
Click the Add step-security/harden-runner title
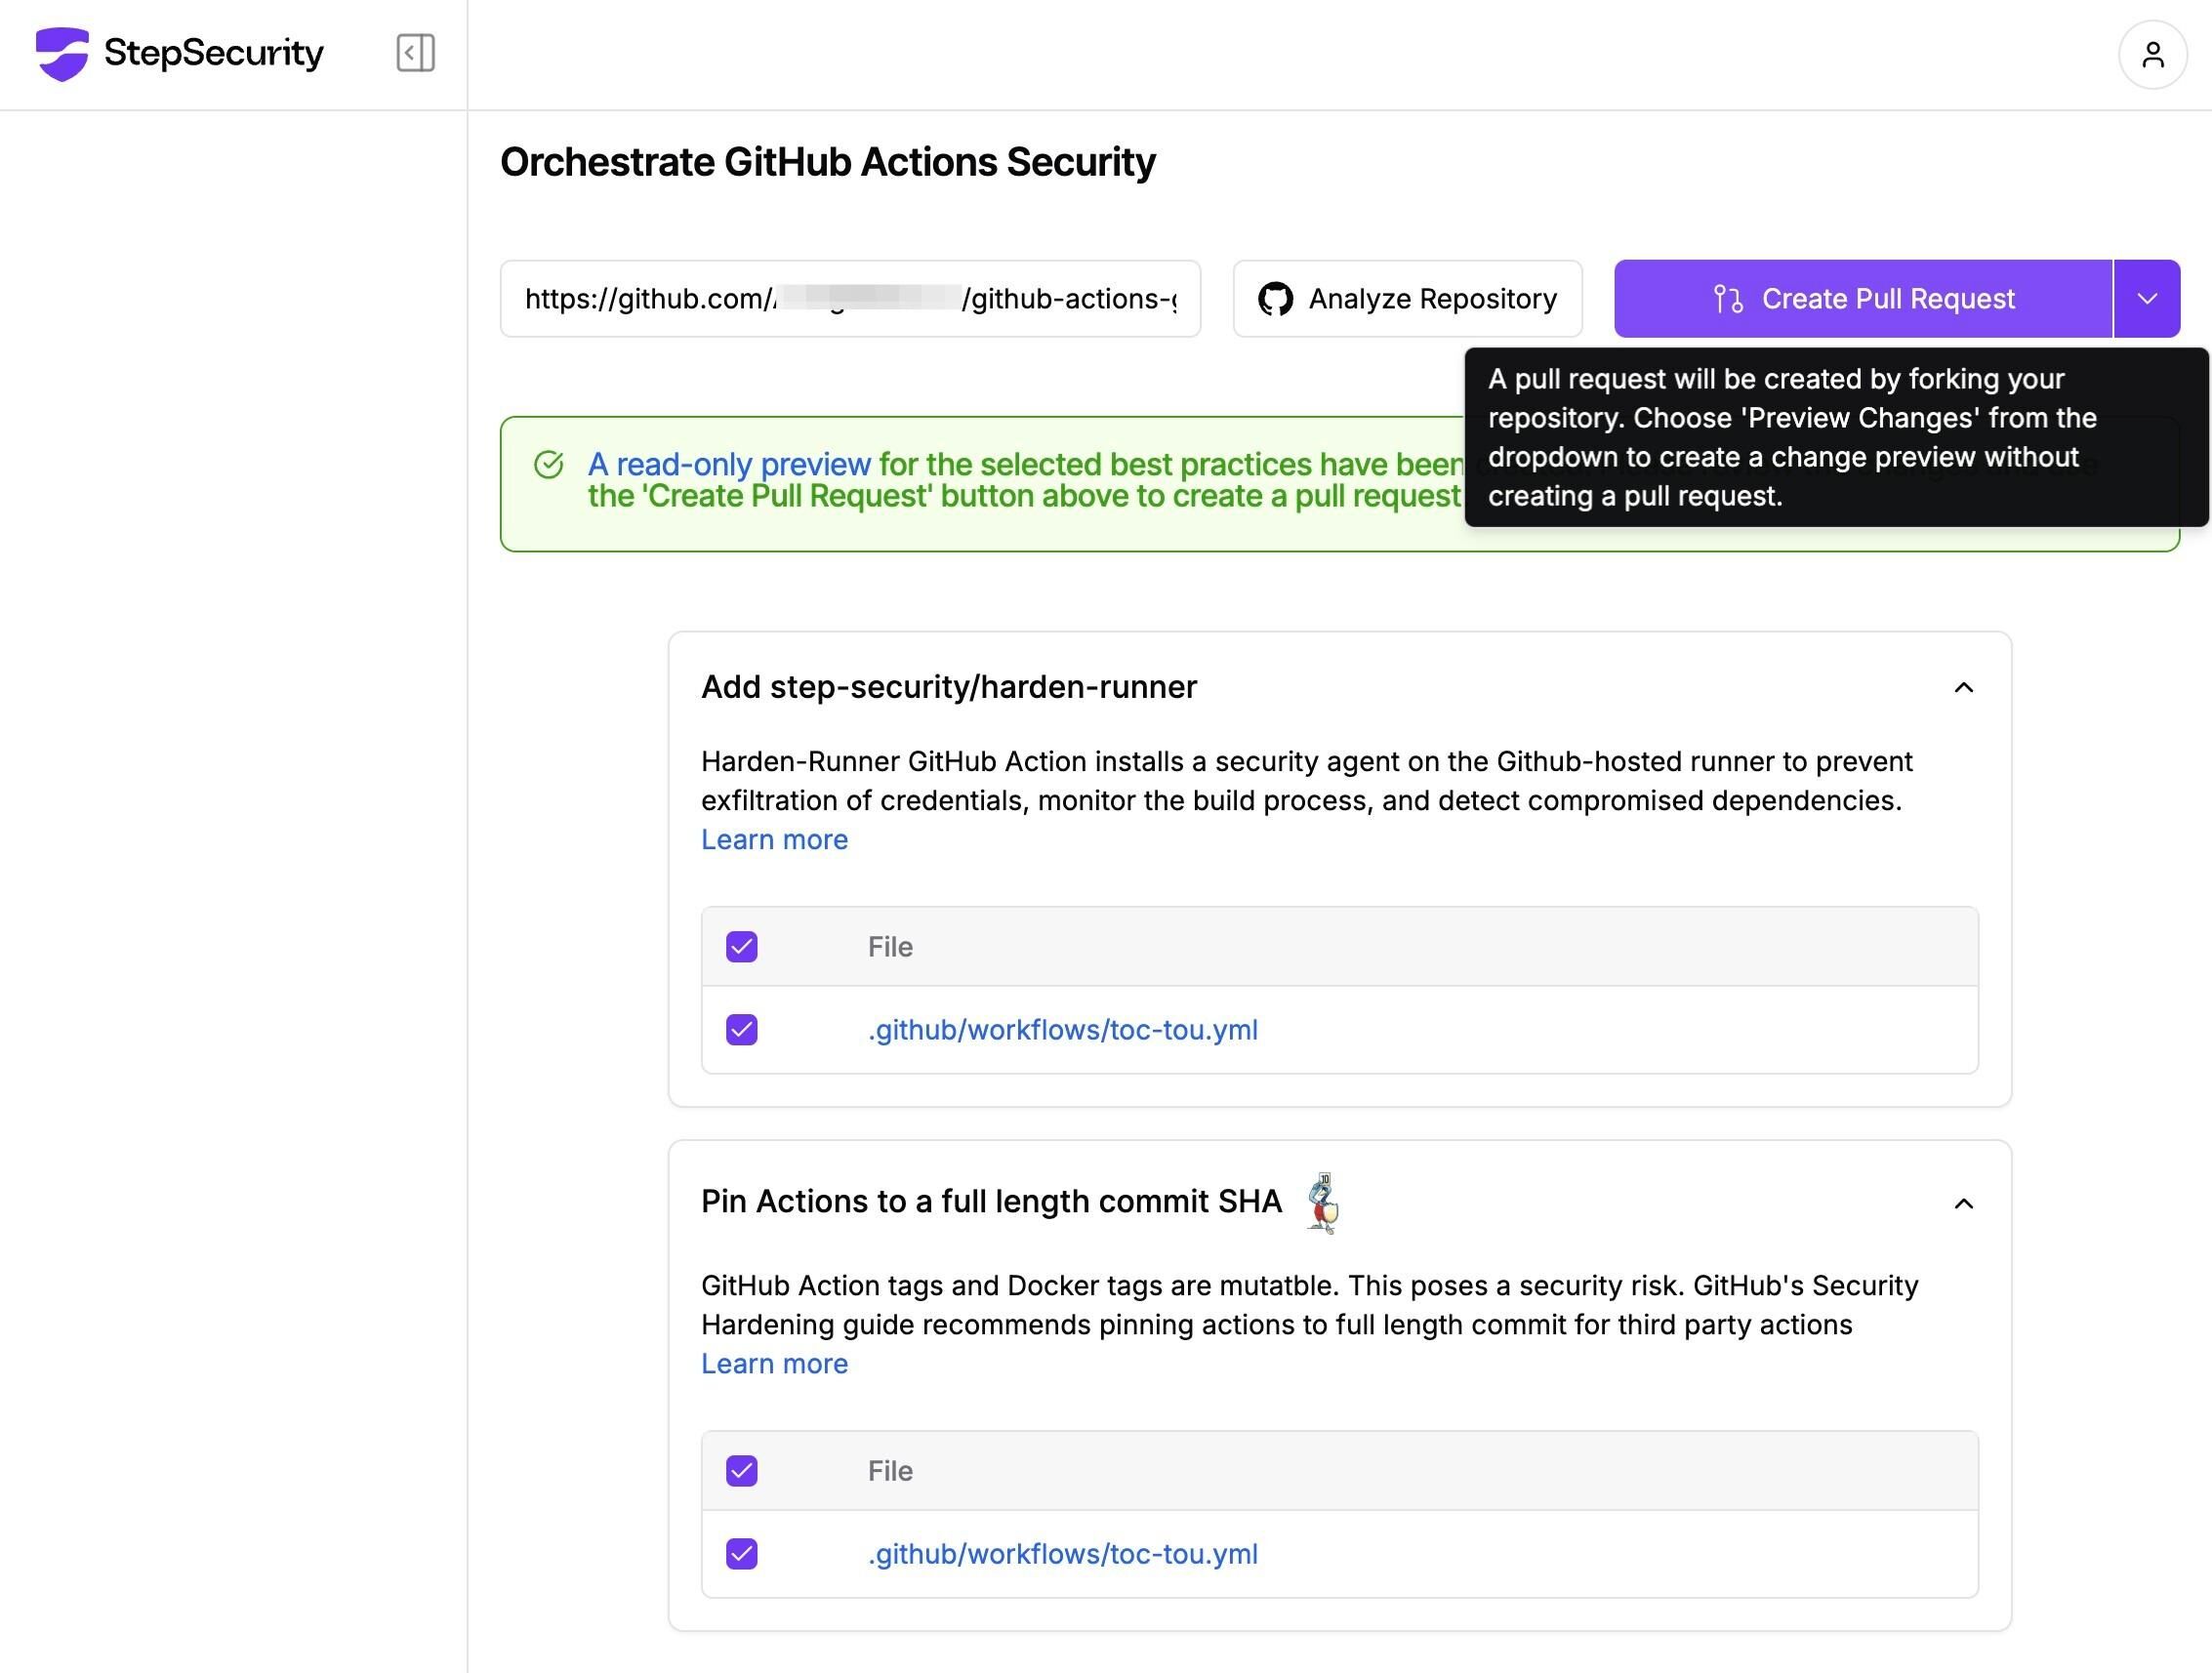click(949, 688)
